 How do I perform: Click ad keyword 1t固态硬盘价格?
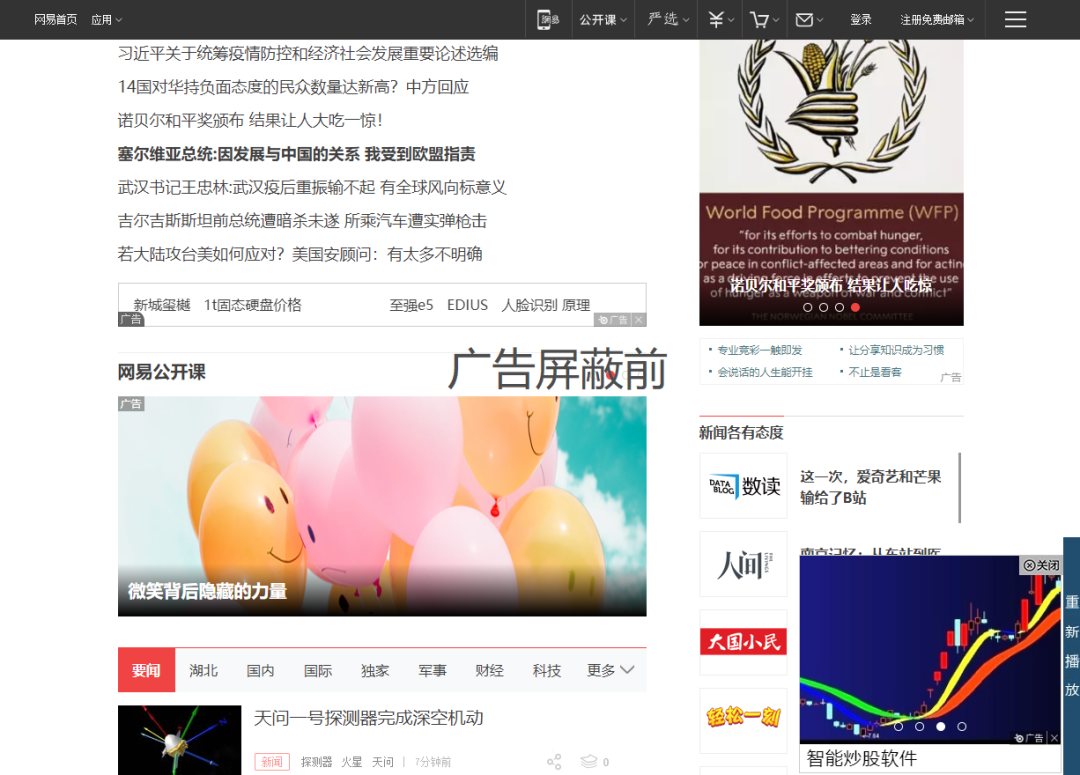[253, 305]
